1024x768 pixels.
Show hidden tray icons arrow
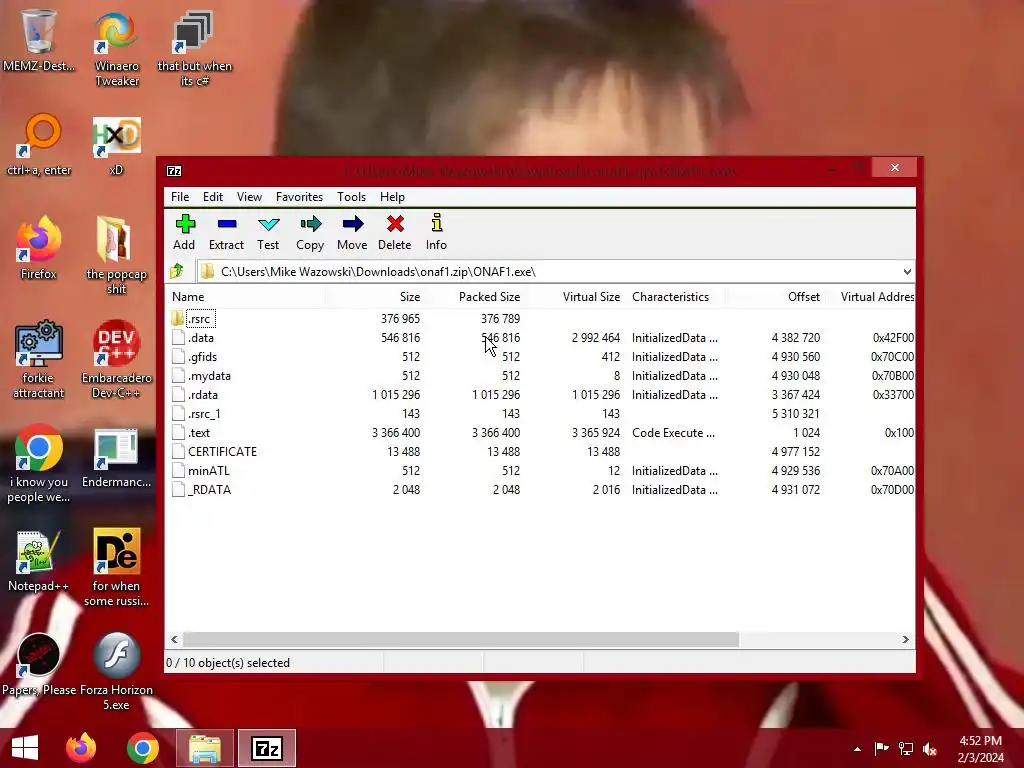[x=857, y=749]
